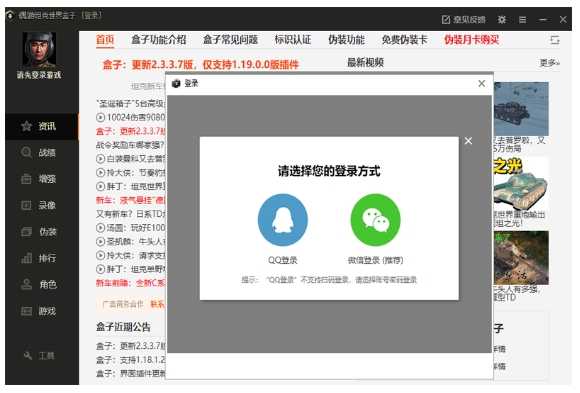
Task: Open 伪装月卡购买 tab
Action: coord(472,40)
